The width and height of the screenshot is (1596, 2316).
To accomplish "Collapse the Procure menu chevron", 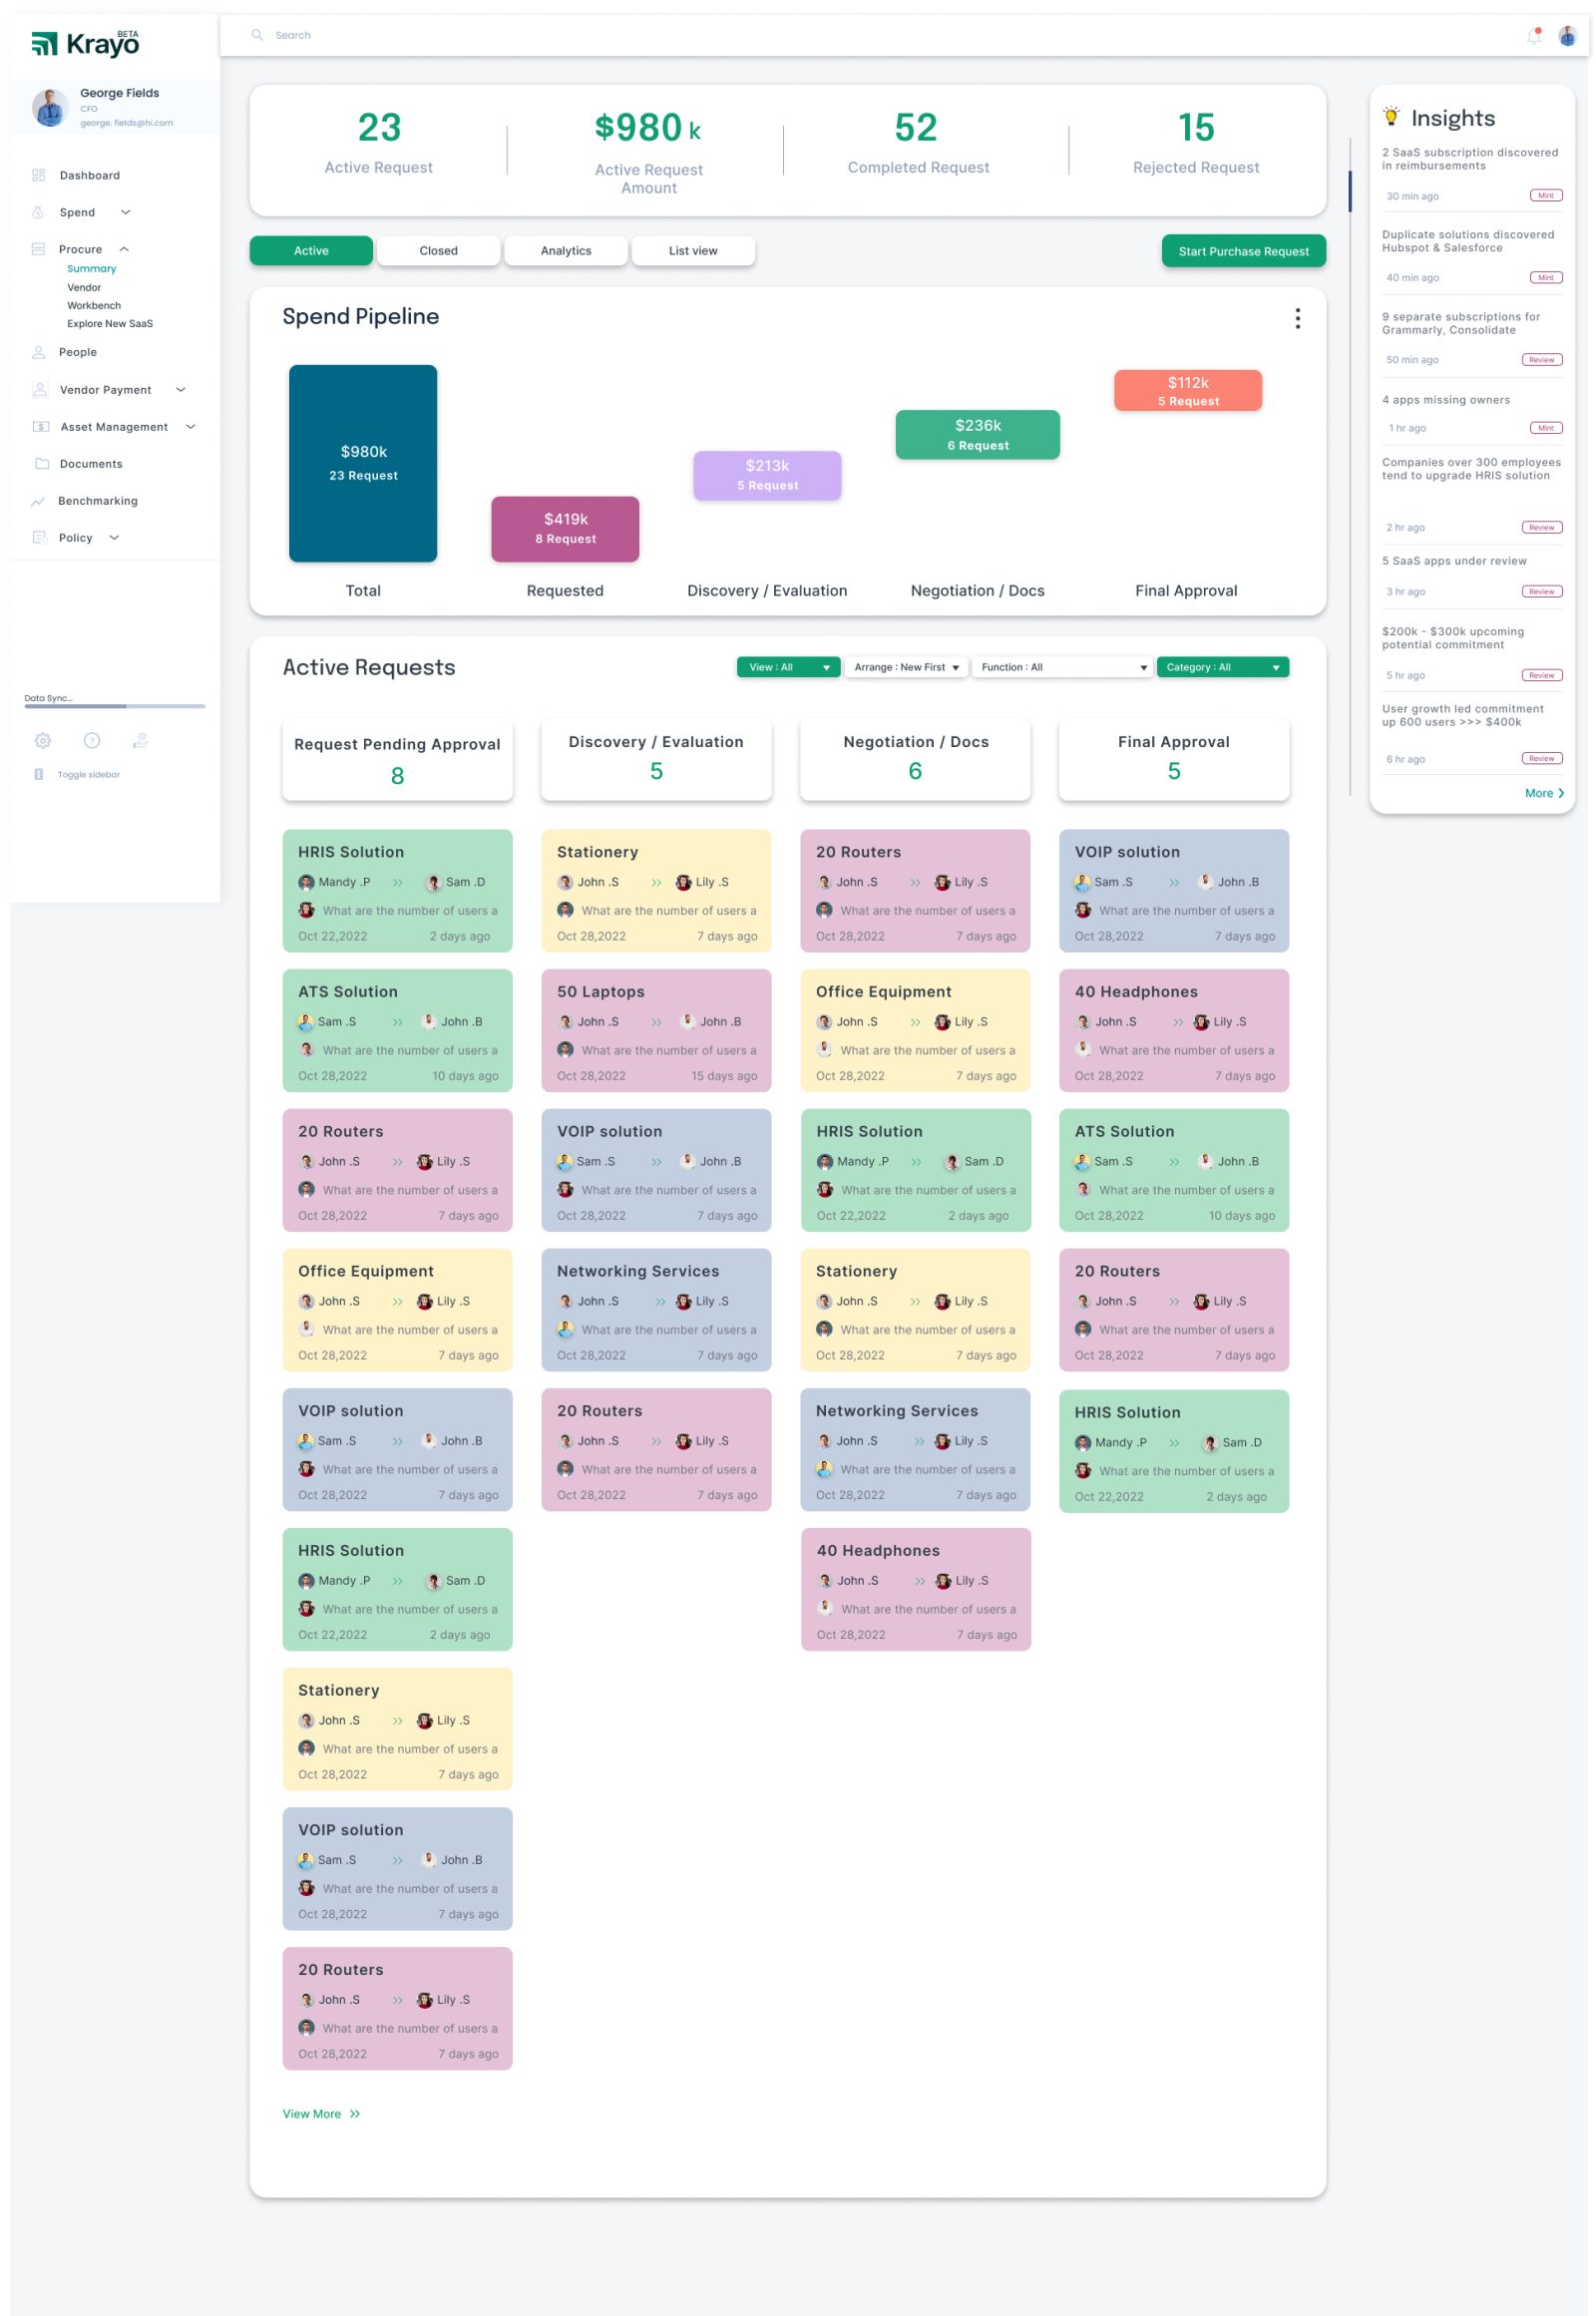I will (x=124, y=249).
